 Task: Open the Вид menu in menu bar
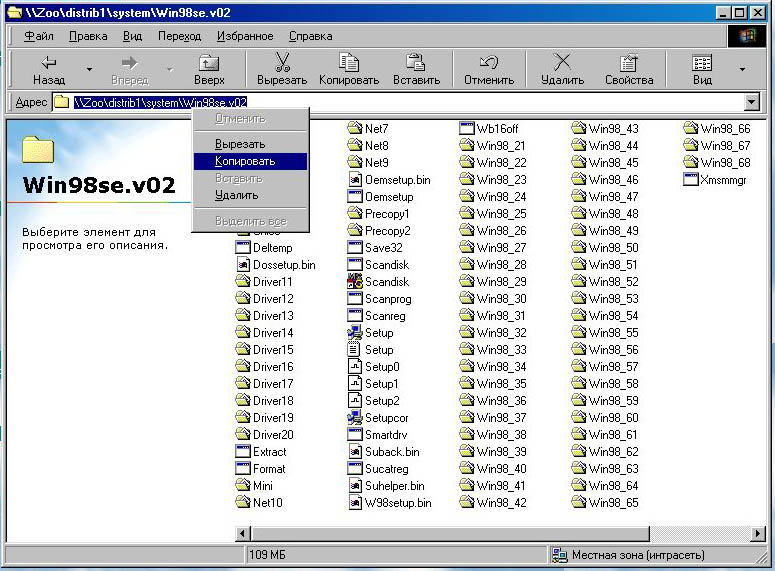point(132,36)
